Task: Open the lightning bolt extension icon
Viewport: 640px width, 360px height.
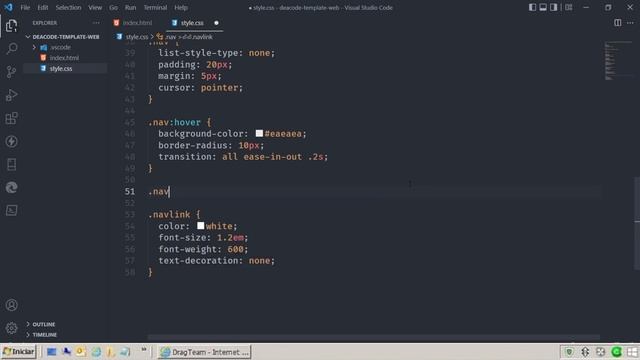Action: click(11, 141)
